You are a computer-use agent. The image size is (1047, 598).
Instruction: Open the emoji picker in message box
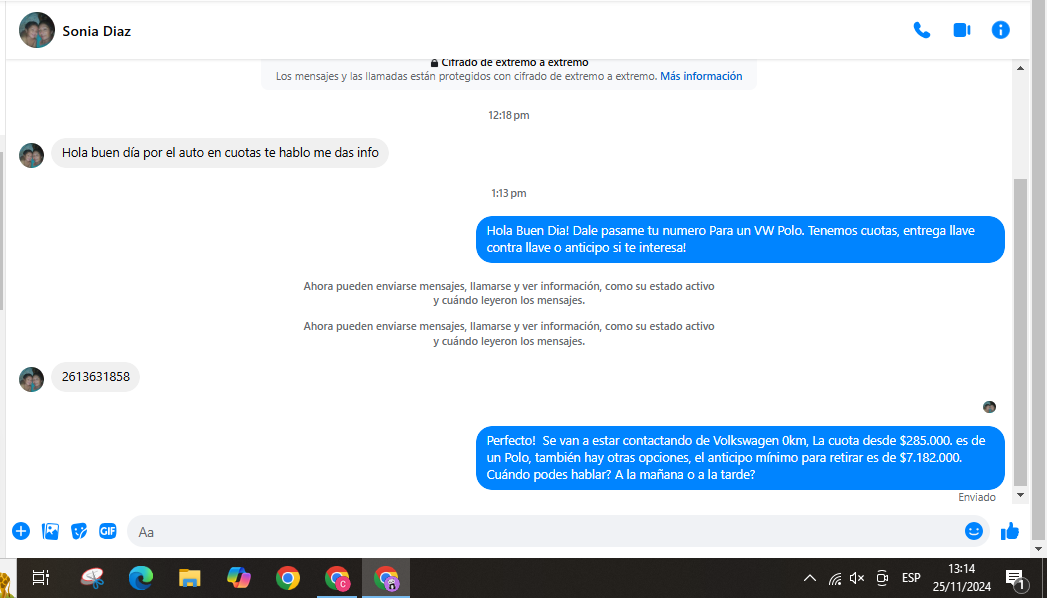point(973,531)
